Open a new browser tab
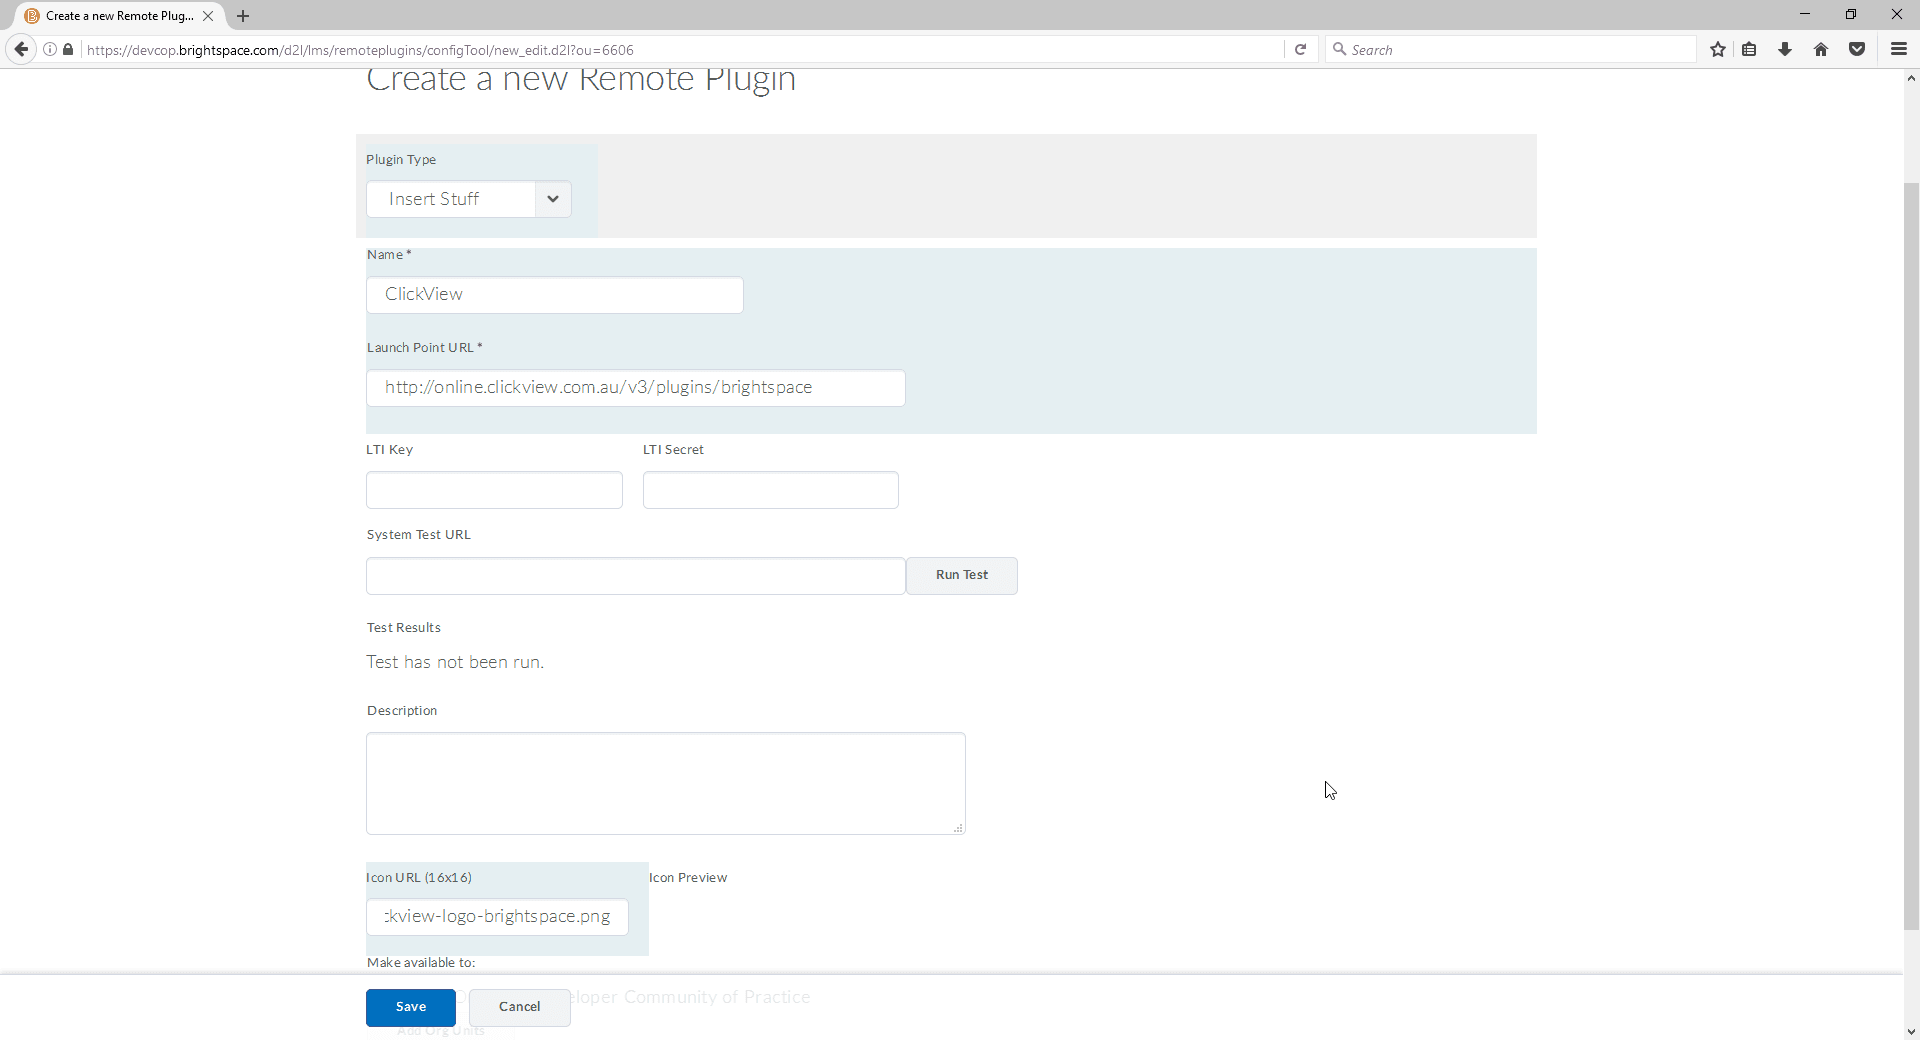The width and height of the screenshot is (1920, 1040). 243,15
